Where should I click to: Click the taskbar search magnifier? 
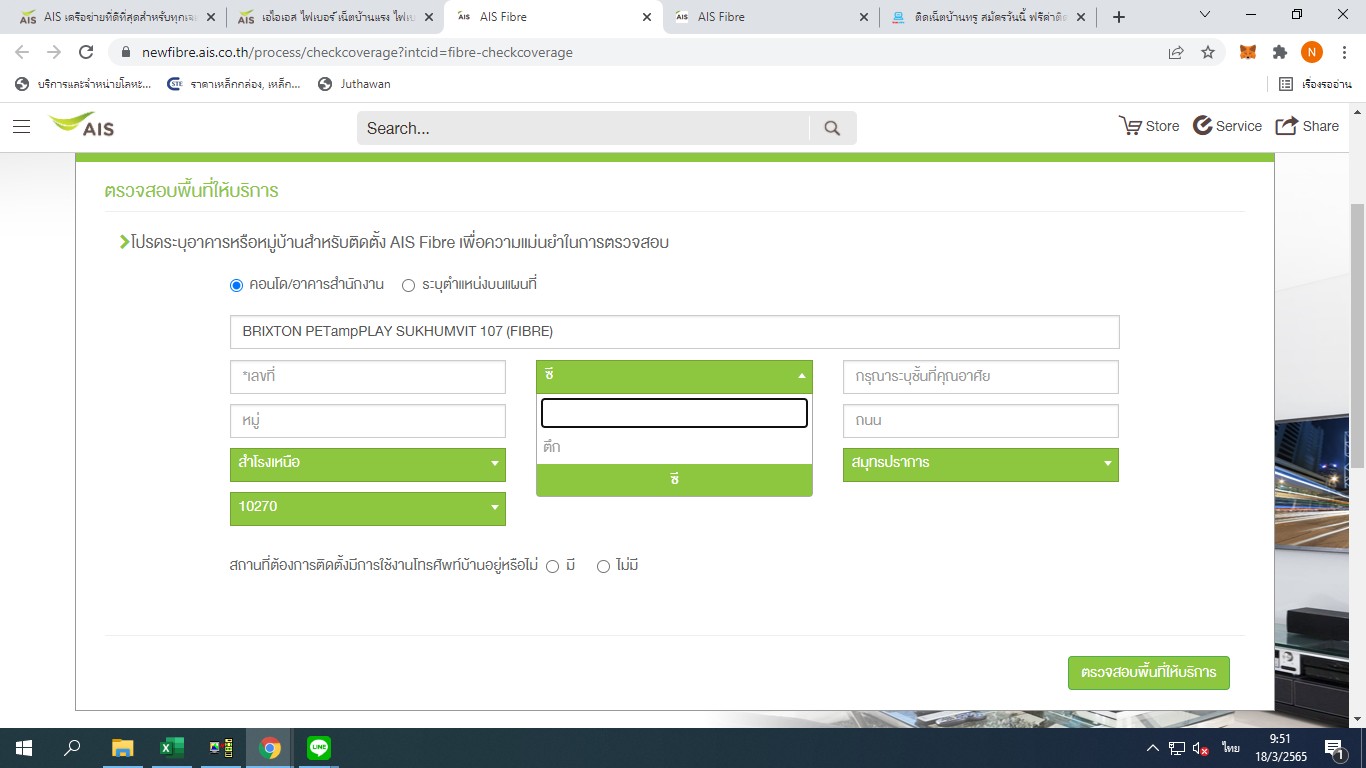72,748
